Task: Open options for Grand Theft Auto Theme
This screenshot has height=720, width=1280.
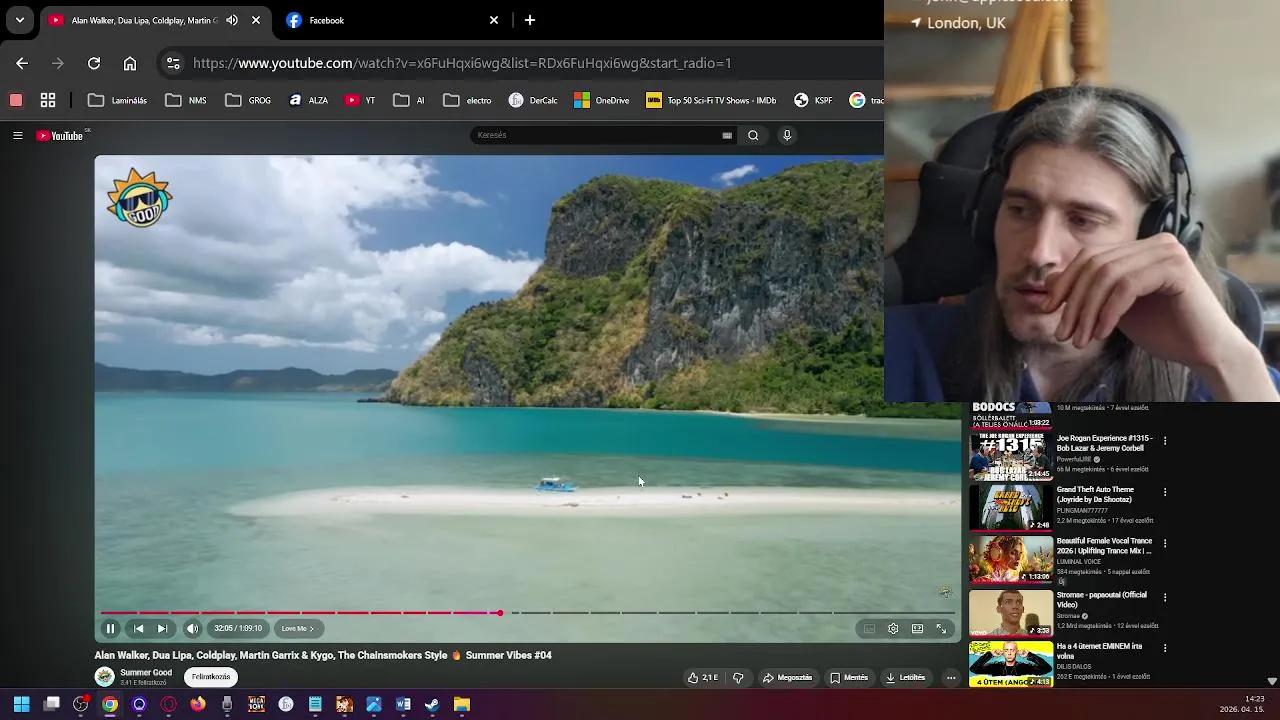Action: [1165, 492]
